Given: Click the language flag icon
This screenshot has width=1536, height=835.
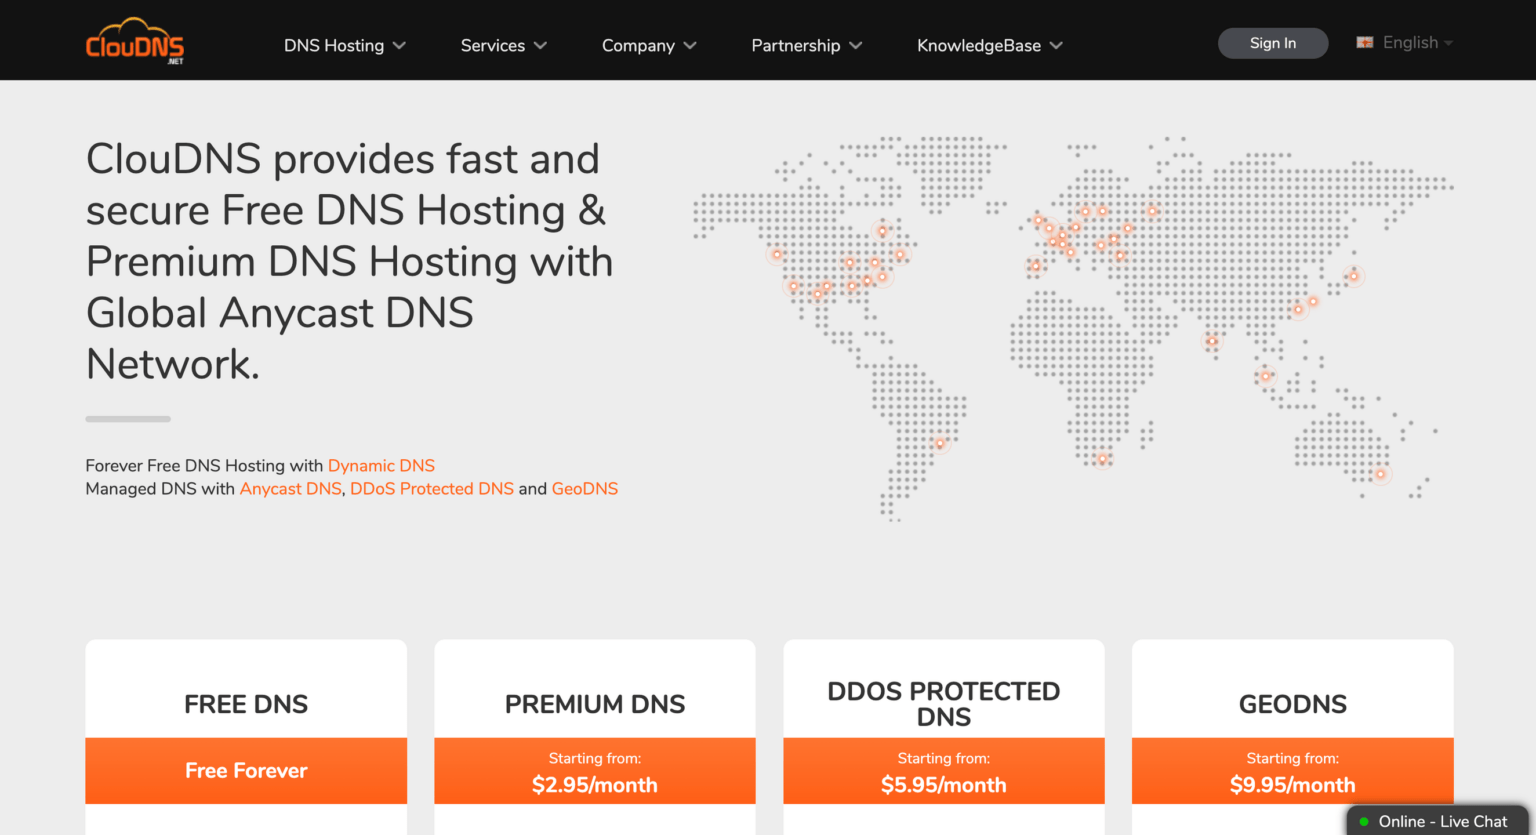Looking at the screenshot, I should (1364, 43).
